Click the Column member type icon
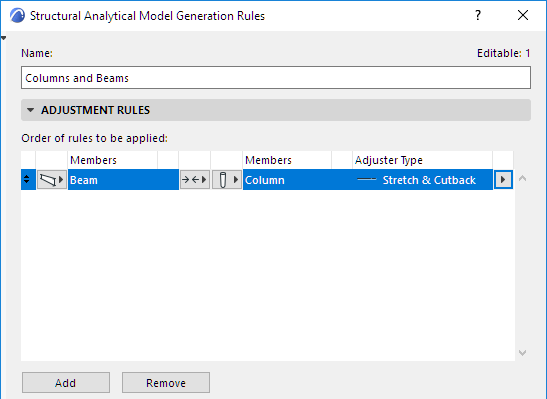Screen dimensions: 547x399 click(x=223, y=180)
